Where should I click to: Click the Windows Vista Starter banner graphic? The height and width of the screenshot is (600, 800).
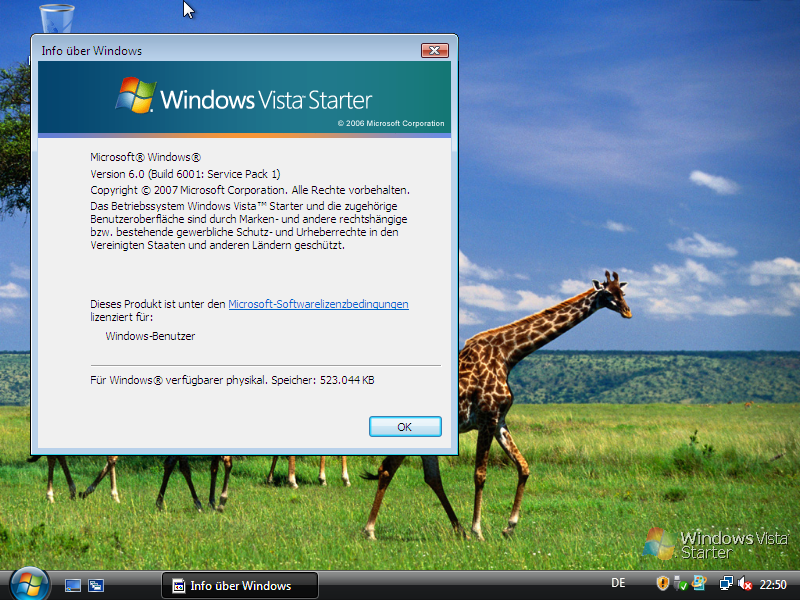290,98
